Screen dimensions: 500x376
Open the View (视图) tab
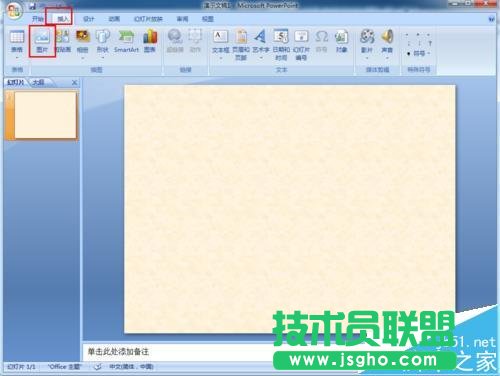207,19
